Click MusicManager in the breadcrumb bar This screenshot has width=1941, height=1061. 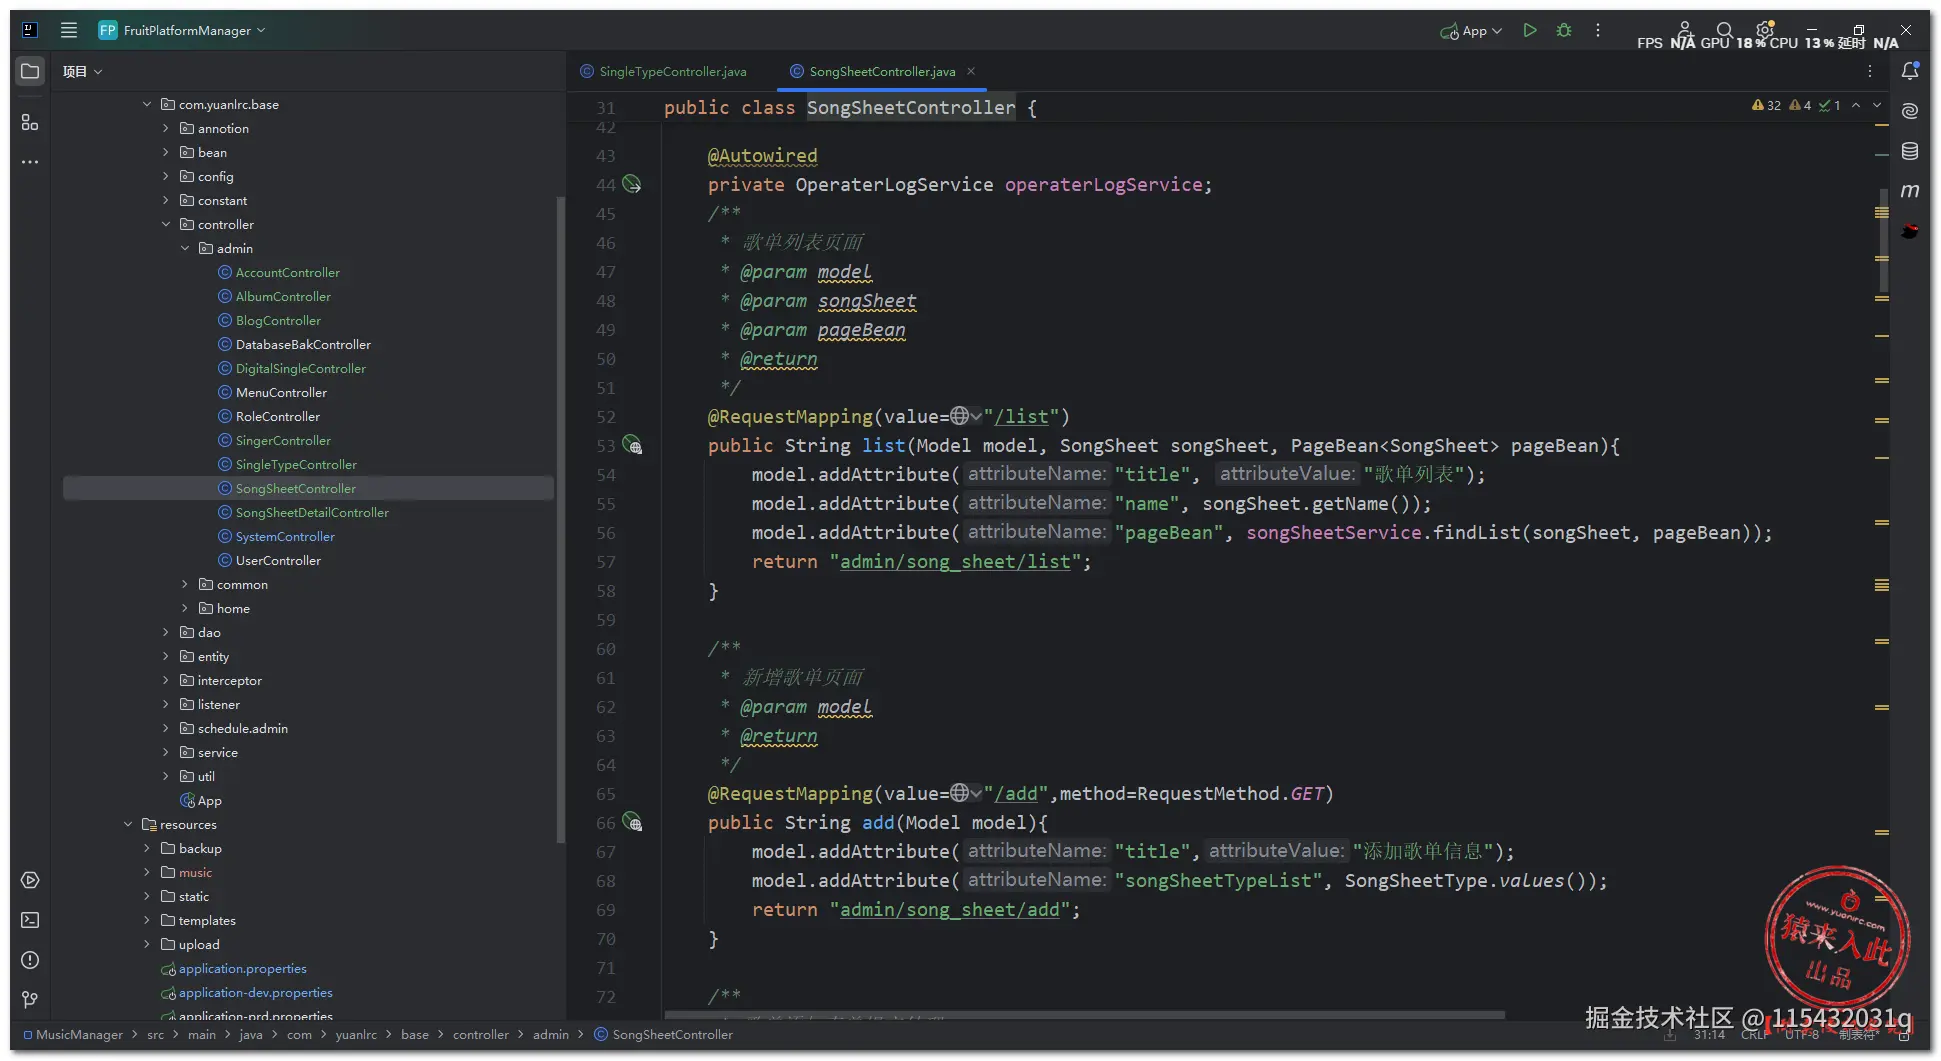point(79,1035)
